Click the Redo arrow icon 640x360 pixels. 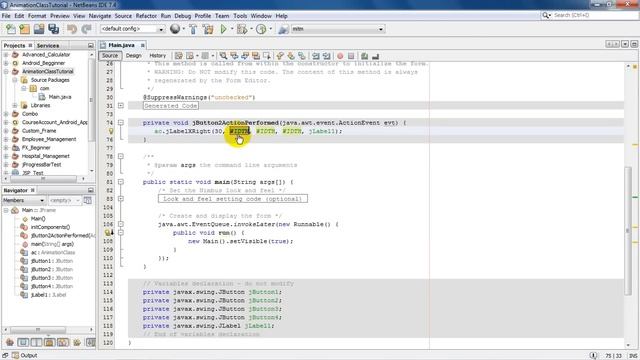pos(86,29)
